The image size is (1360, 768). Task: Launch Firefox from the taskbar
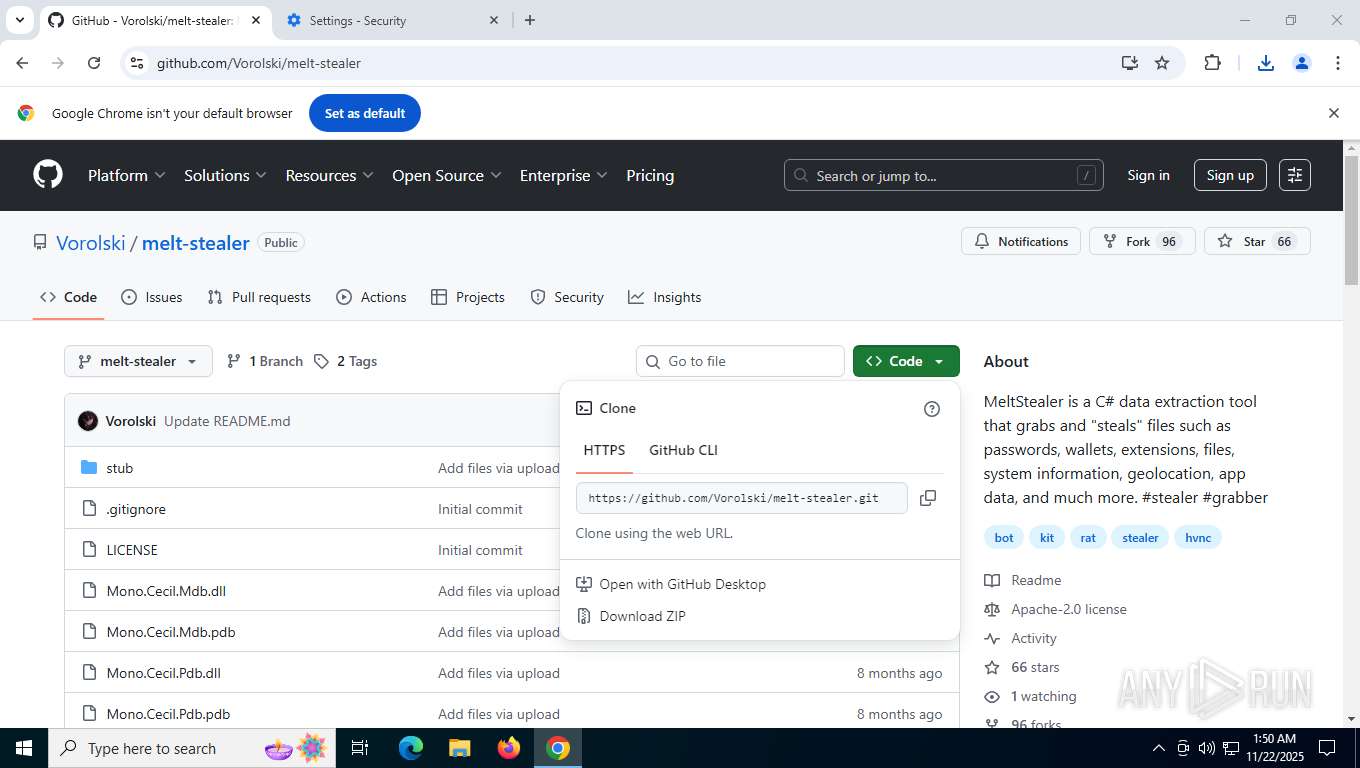click(x=509, y=748)
